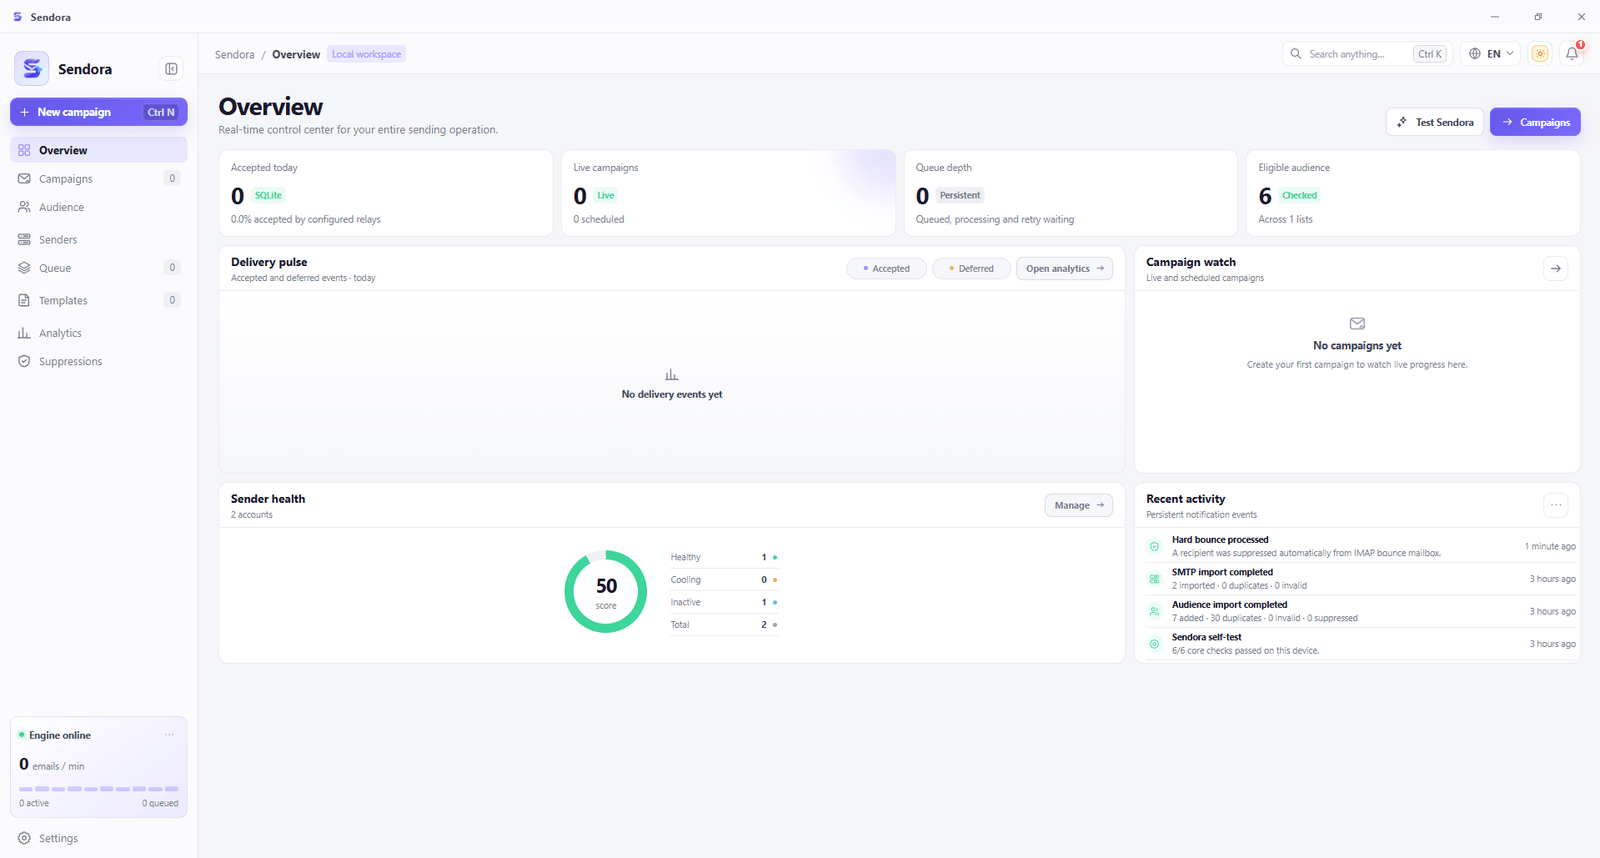Image resolution: width=1600 pixels, height=858 pixels.
Task: Open Settings at sidebar bottom
Action: click(99, 838)
